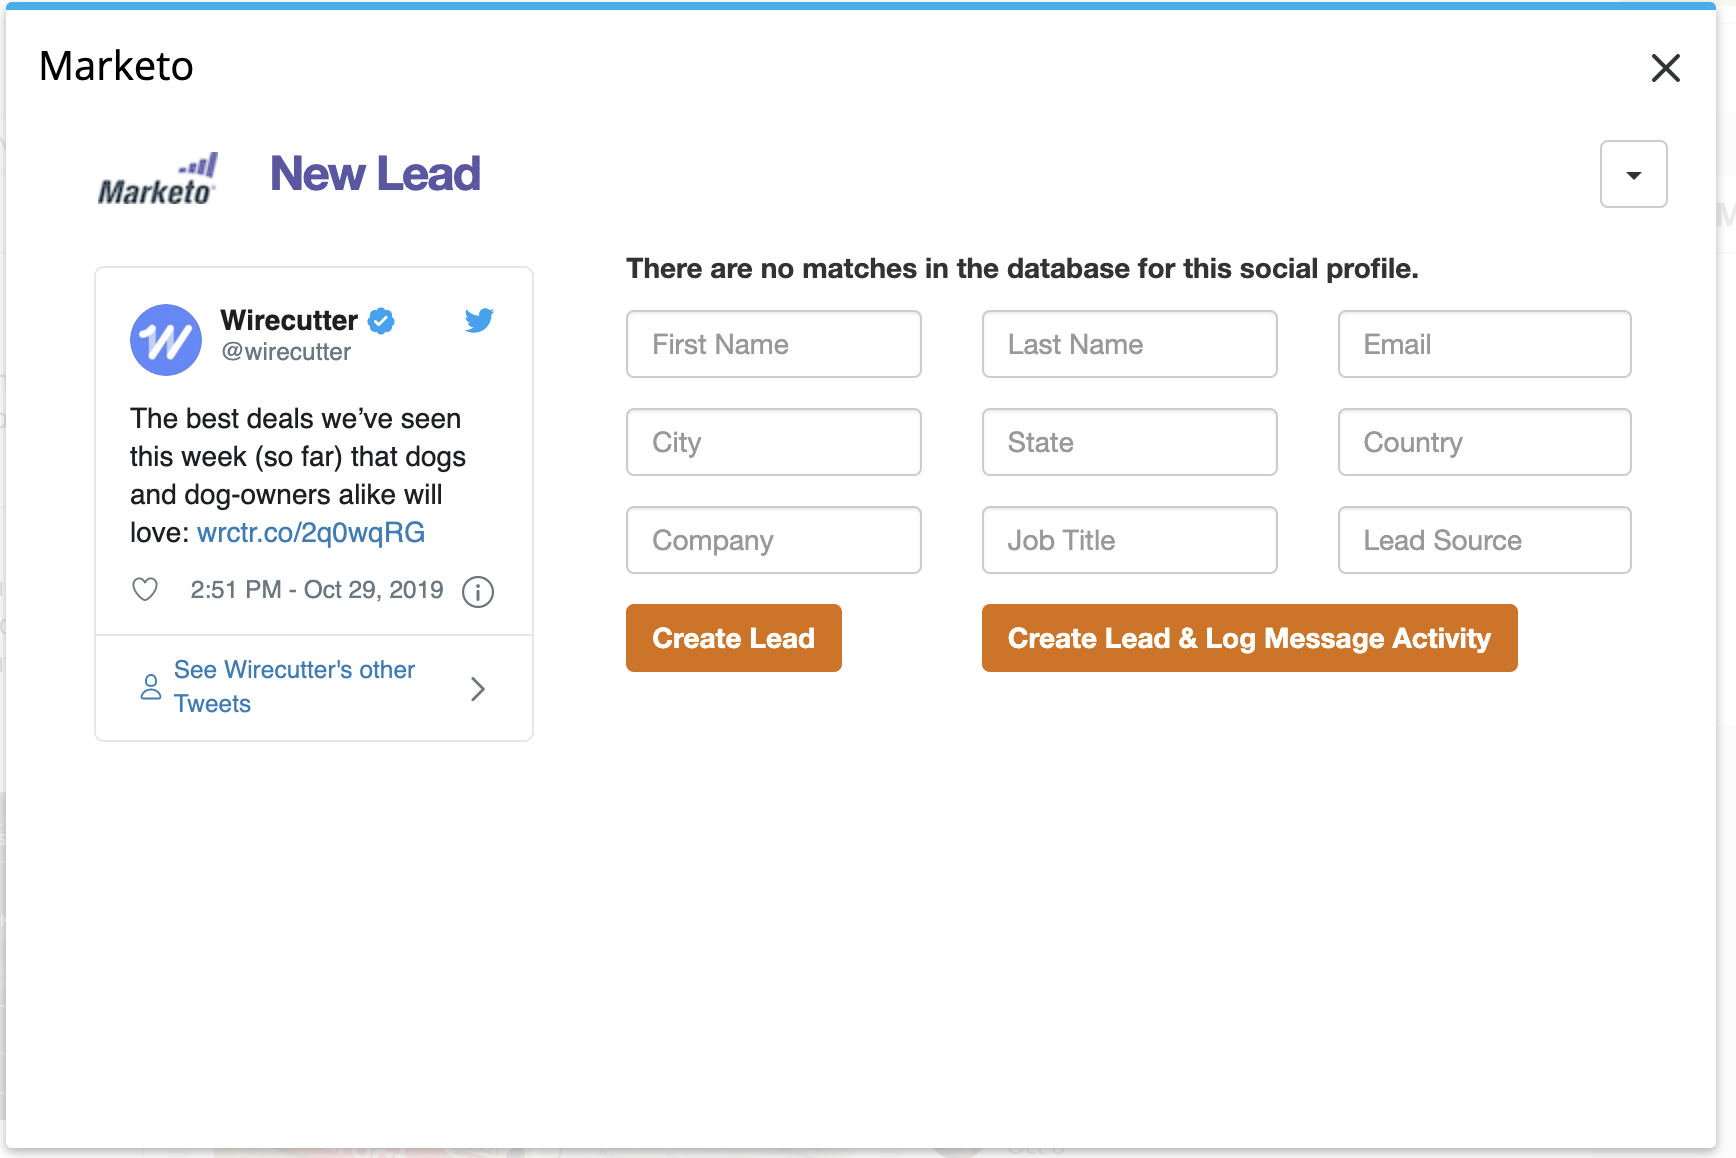Focus the Lead Source field
Viewport: 1736px width, 1158px height.
[1484, 540]
